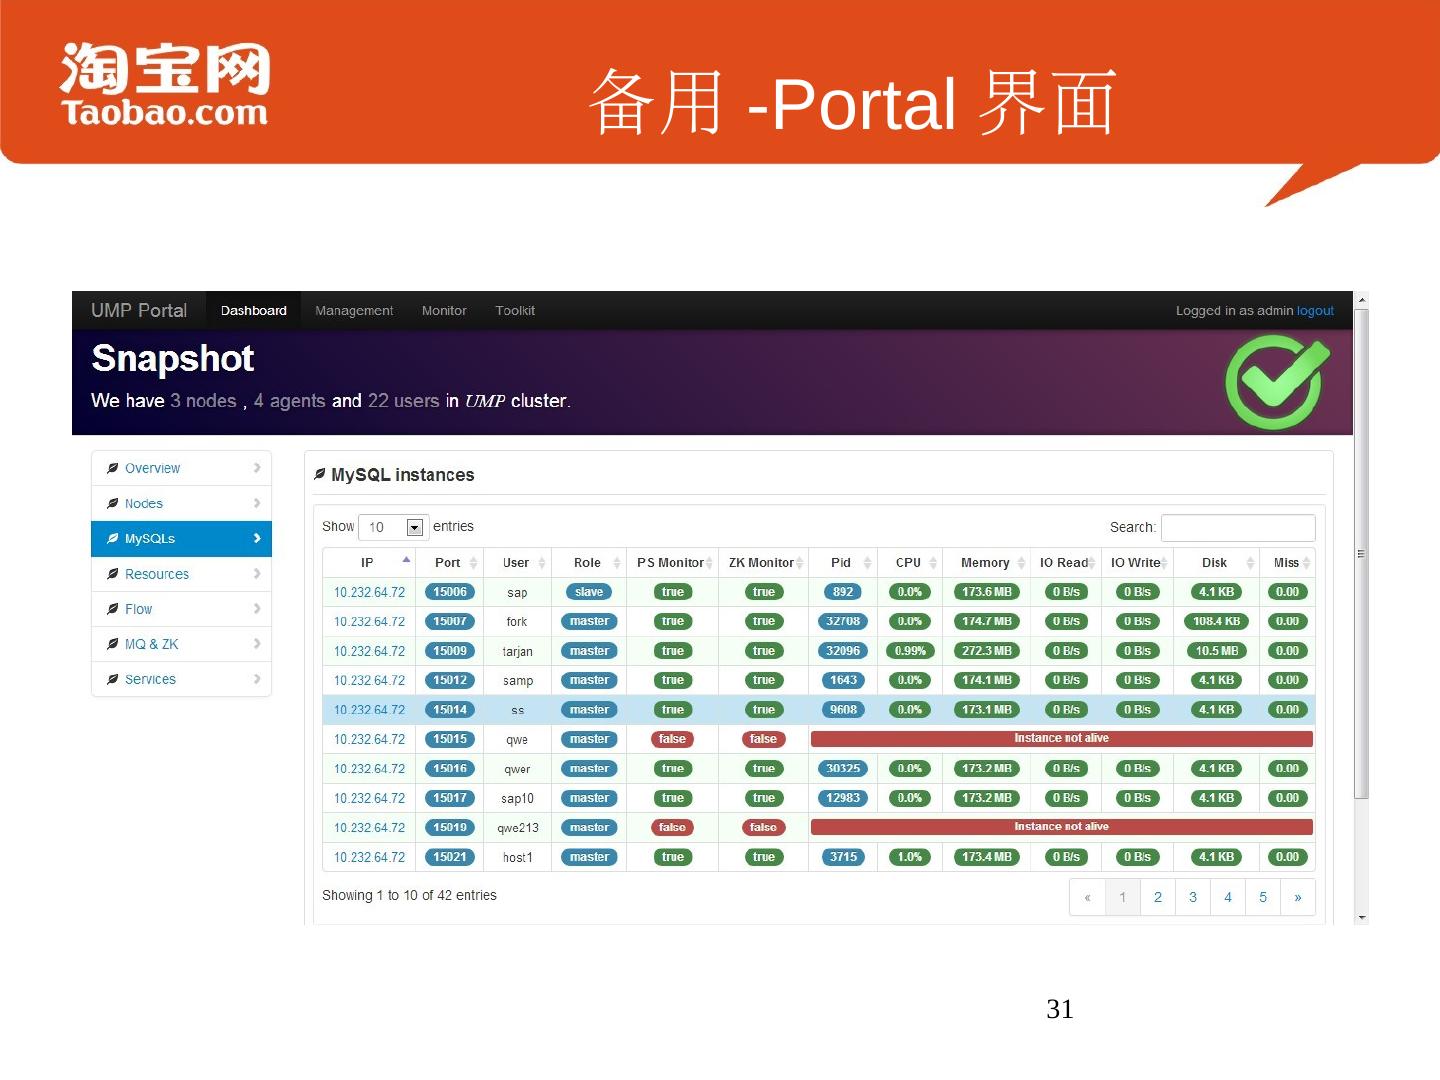1440x1080 pixels.
Task: Click the logout link
Action: coord(1315,311)
